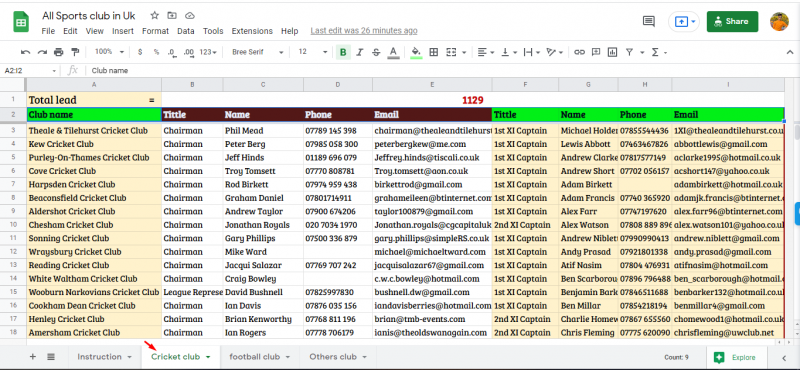Format as currency with dollar icon
The image size is (800, 370).
click(140, 52)
